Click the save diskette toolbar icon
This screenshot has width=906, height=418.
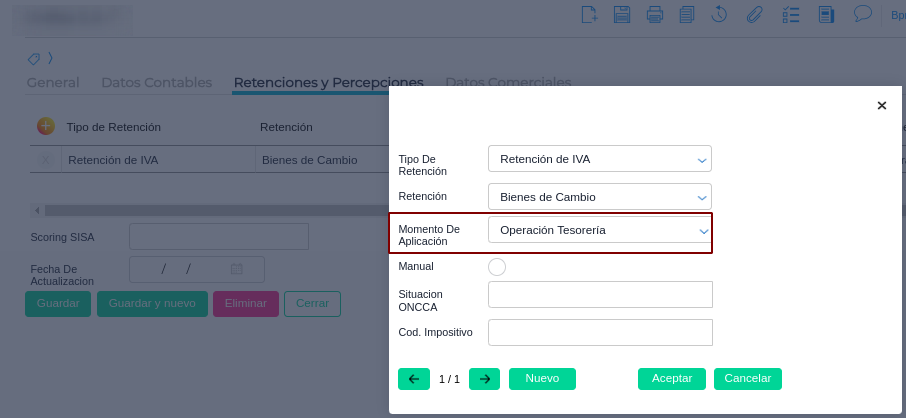click(x=622, y=14)
